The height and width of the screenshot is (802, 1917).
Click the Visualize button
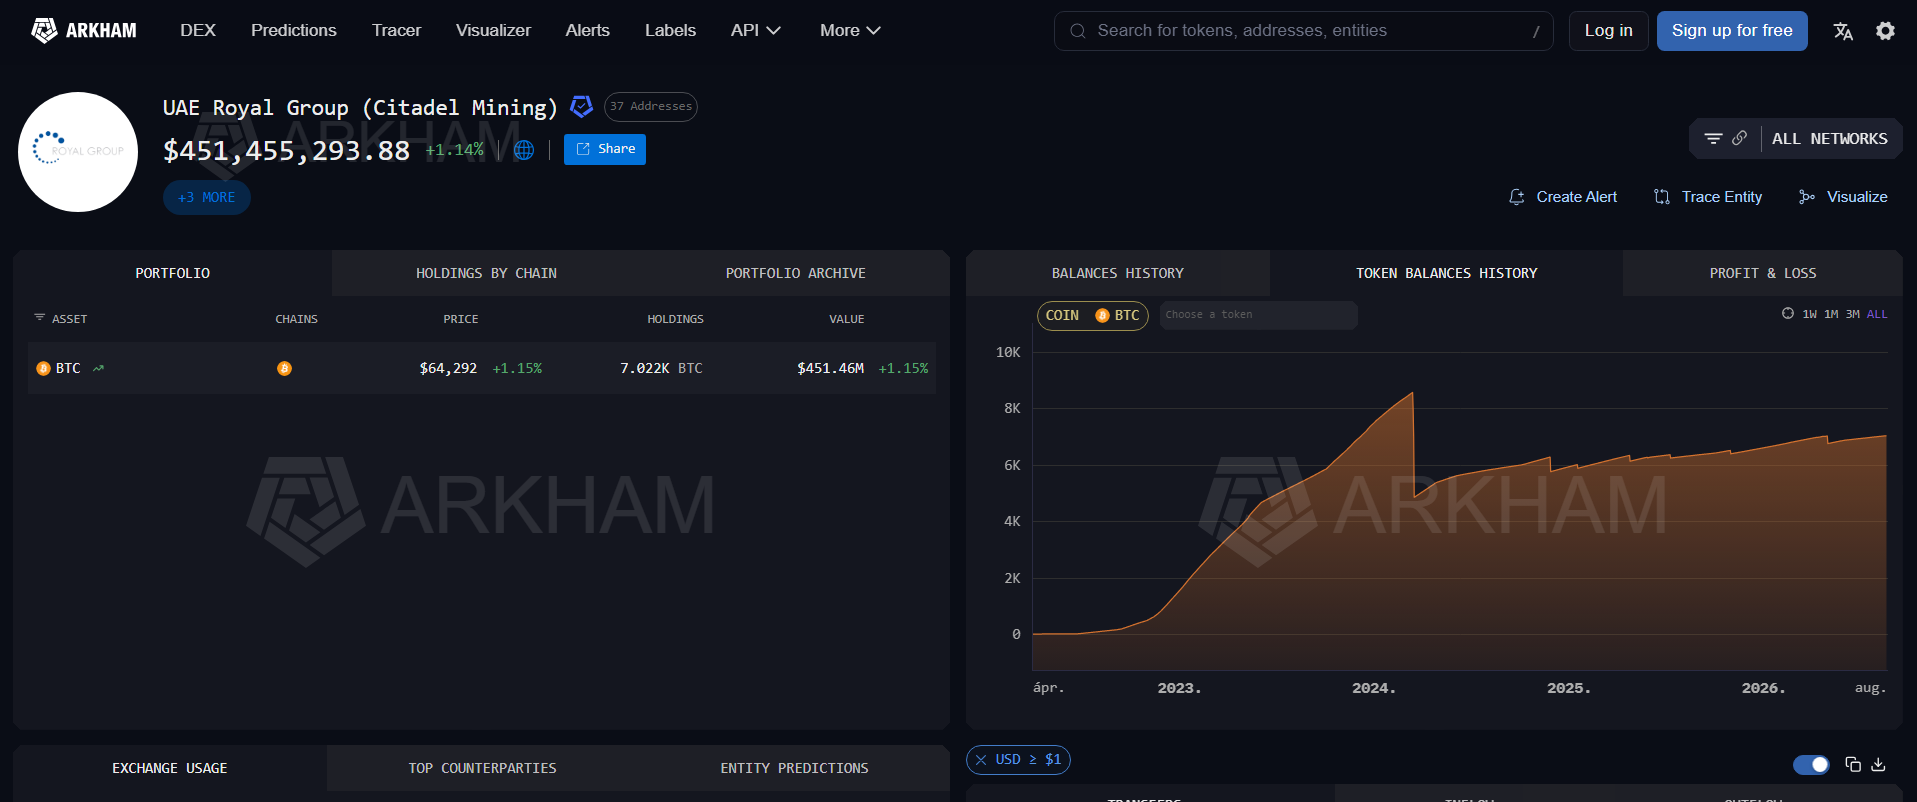1843,197
